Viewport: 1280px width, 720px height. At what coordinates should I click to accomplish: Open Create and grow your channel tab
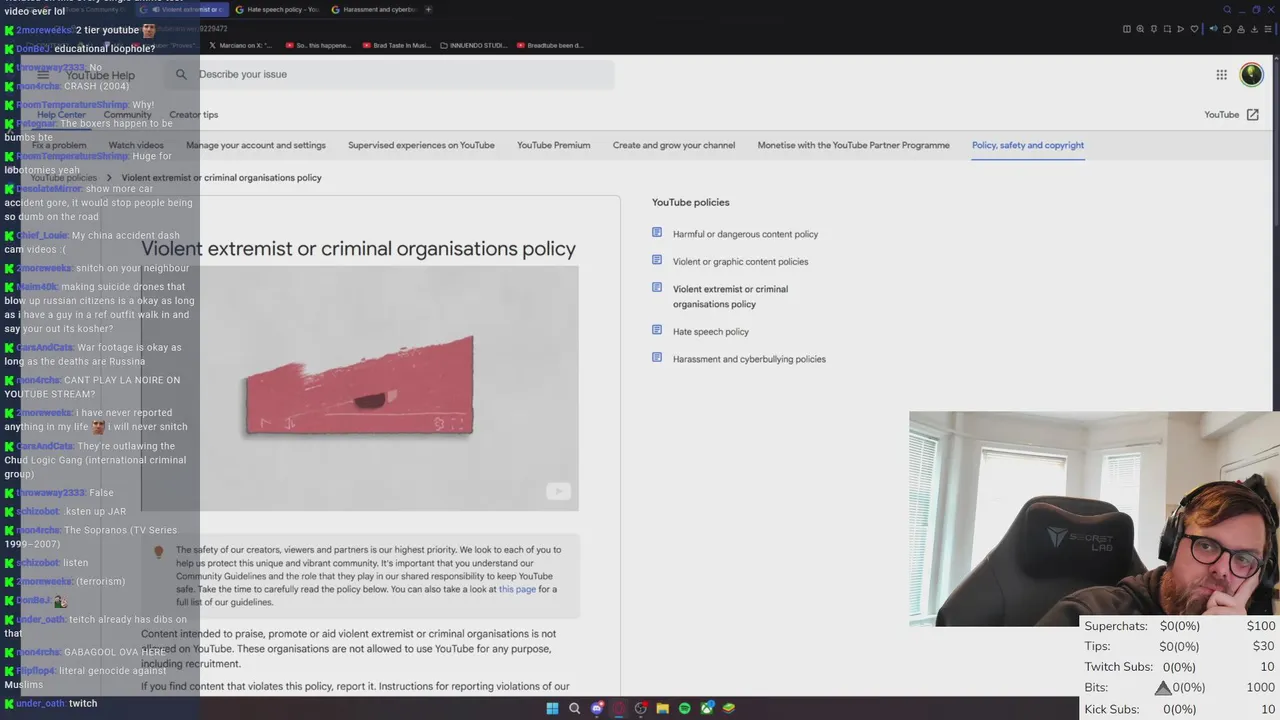click(x=674, y=145)
